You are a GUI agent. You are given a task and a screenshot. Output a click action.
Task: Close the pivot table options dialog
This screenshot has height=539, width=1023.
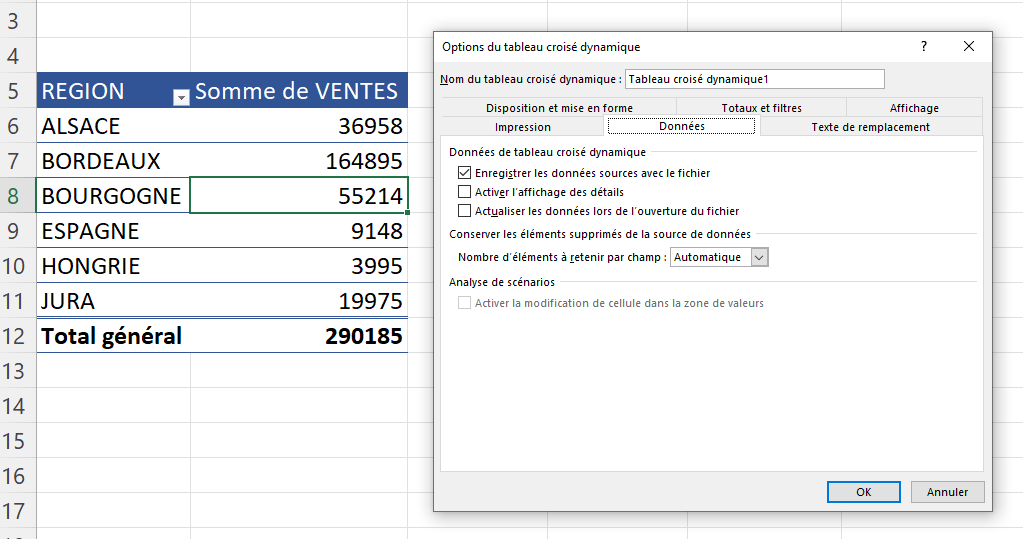(968, 46)
